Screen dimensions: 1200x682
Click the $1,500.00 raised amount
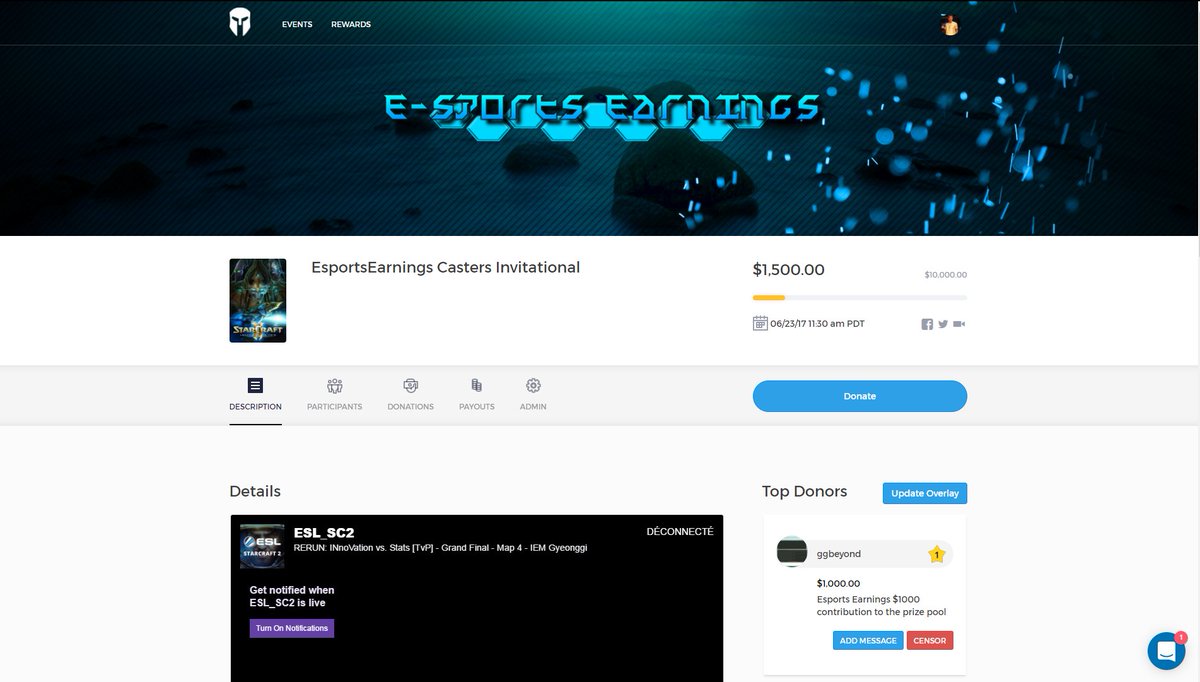789,270
